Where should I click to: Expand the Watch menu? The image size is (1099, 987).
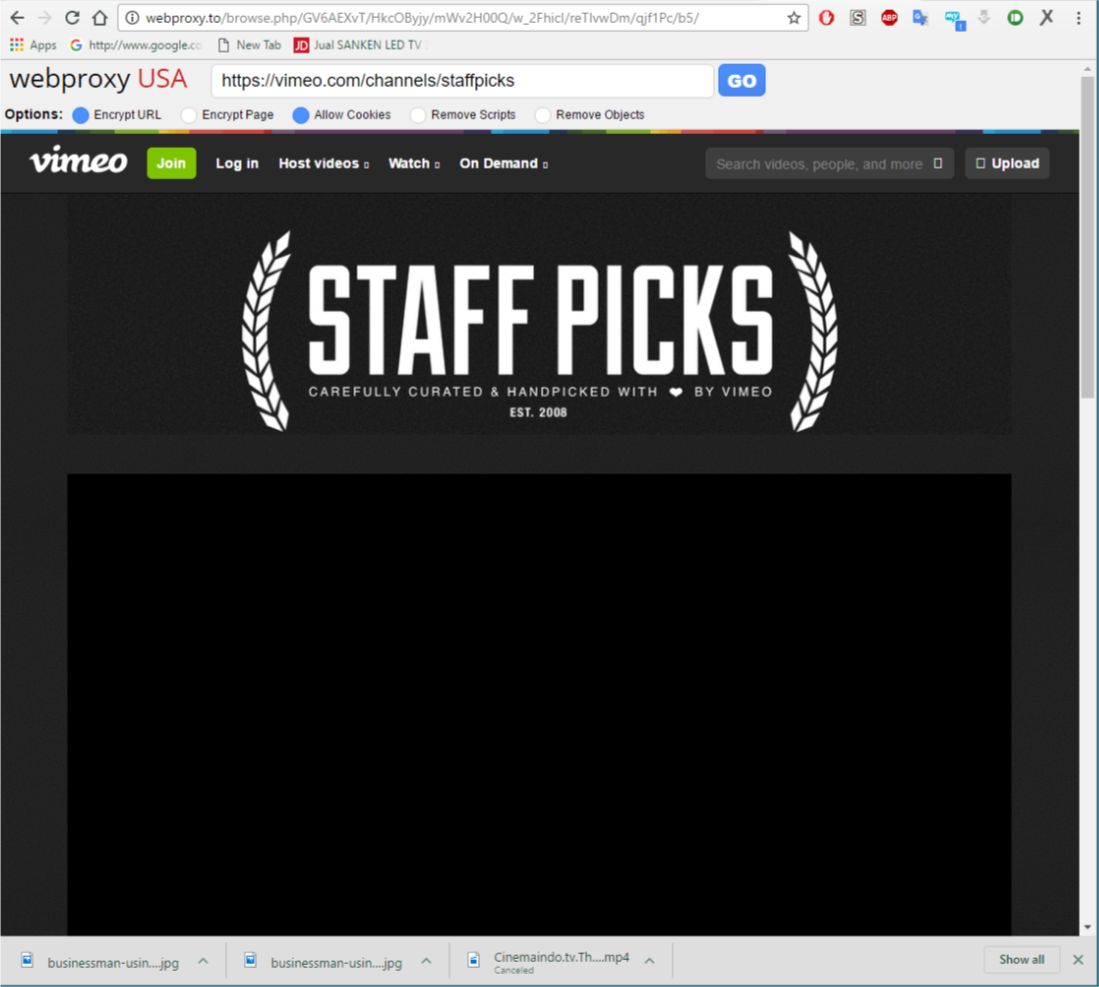pos(414,163)
